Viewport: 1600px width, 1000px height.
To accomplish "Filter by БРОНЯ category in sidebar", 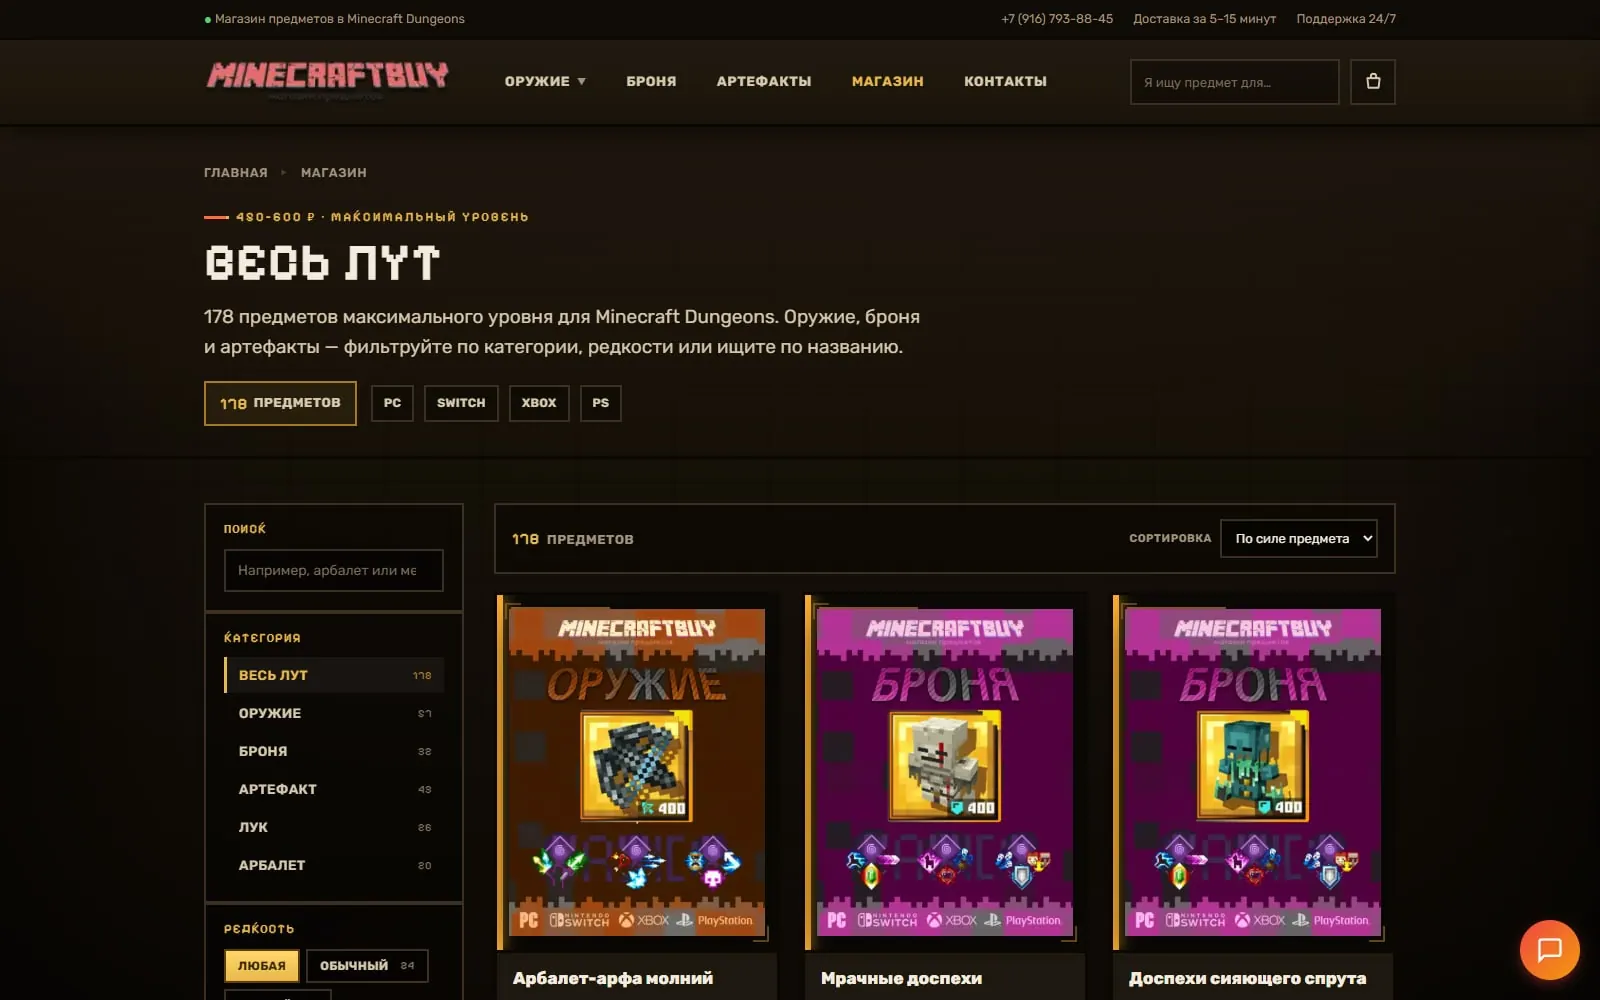I will tap(334, 751).
